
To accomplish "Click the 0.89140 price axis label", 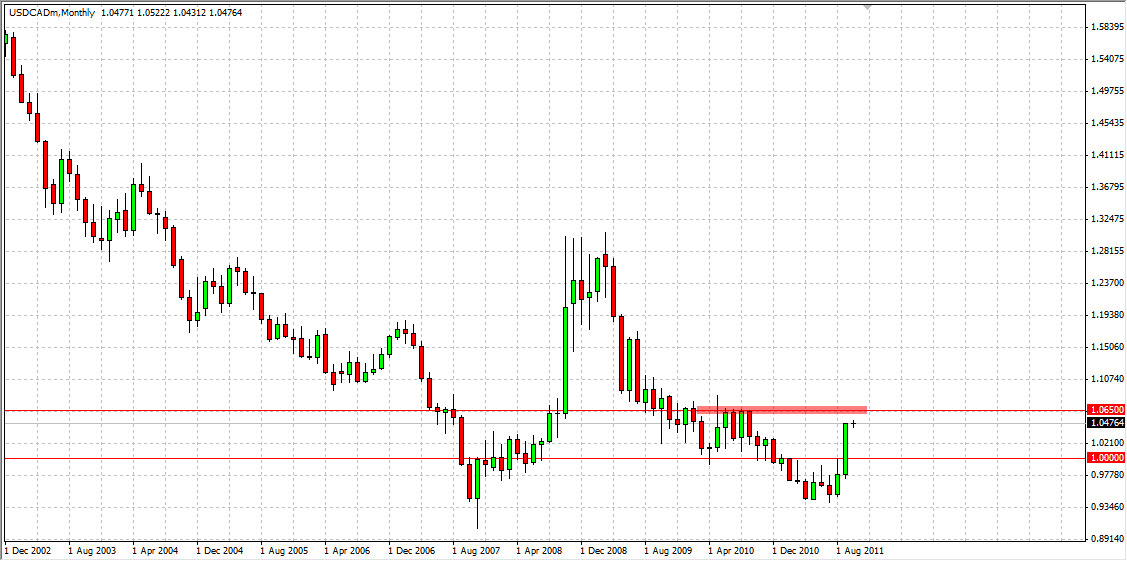I will coord(1107,539).
